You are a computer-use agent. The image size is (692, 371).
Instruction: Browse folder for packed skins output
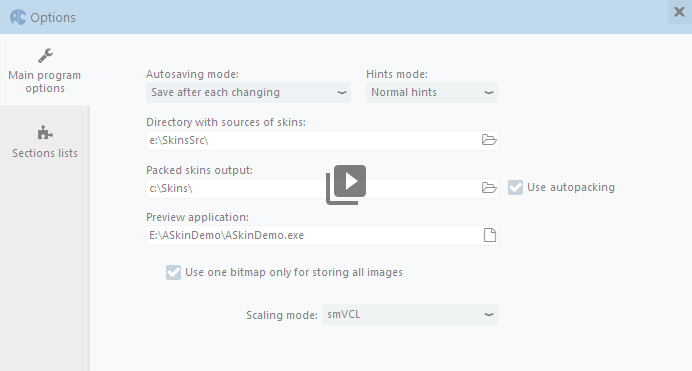click(x=489, y=188)
